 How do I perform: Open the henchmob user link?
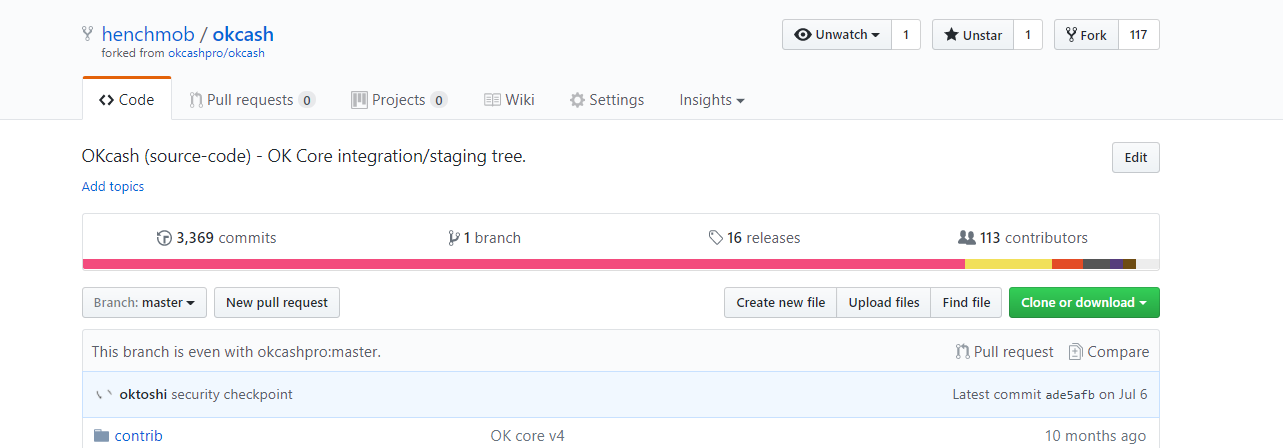click(x=147, y=35)
